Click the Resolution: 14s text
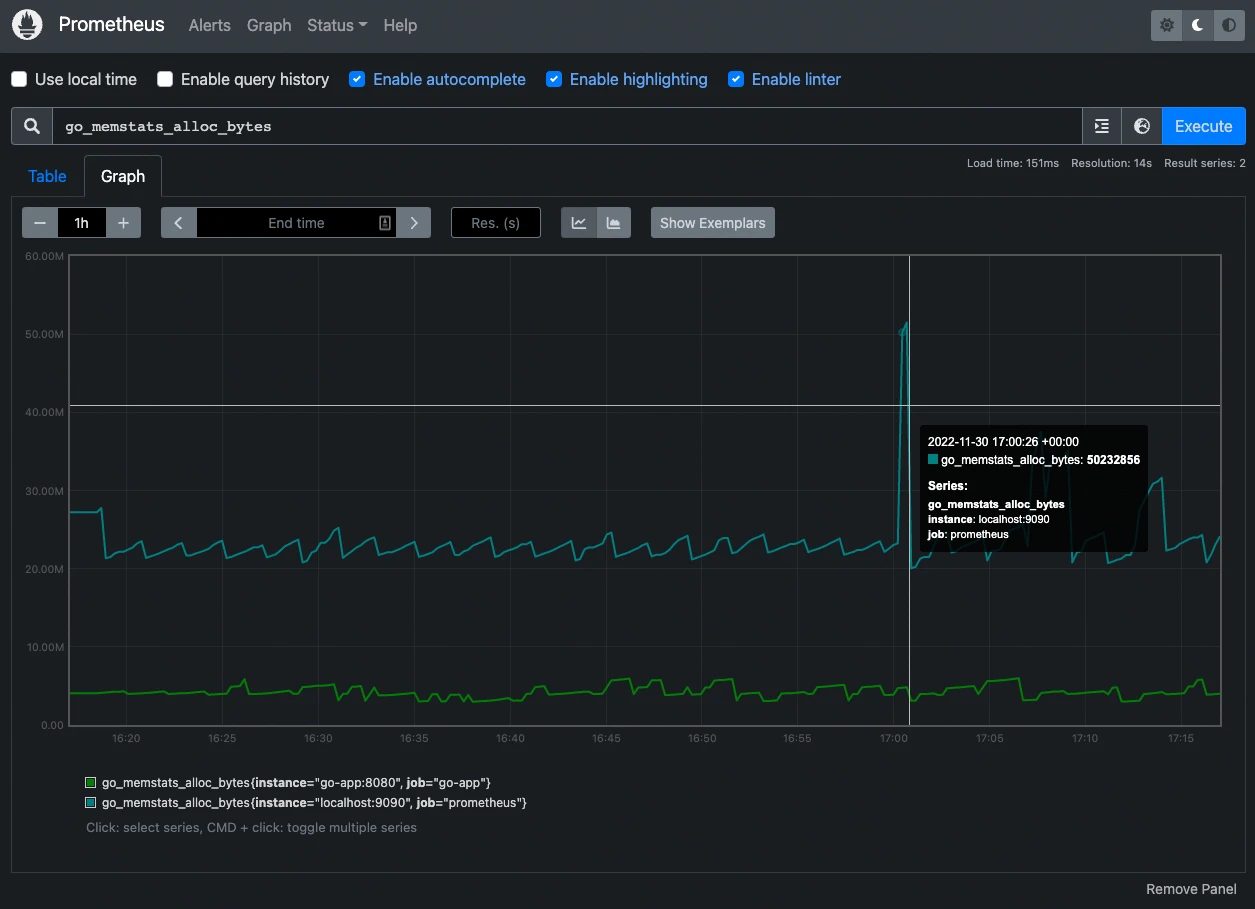The image size is (1255, 909). [1111, 163]
